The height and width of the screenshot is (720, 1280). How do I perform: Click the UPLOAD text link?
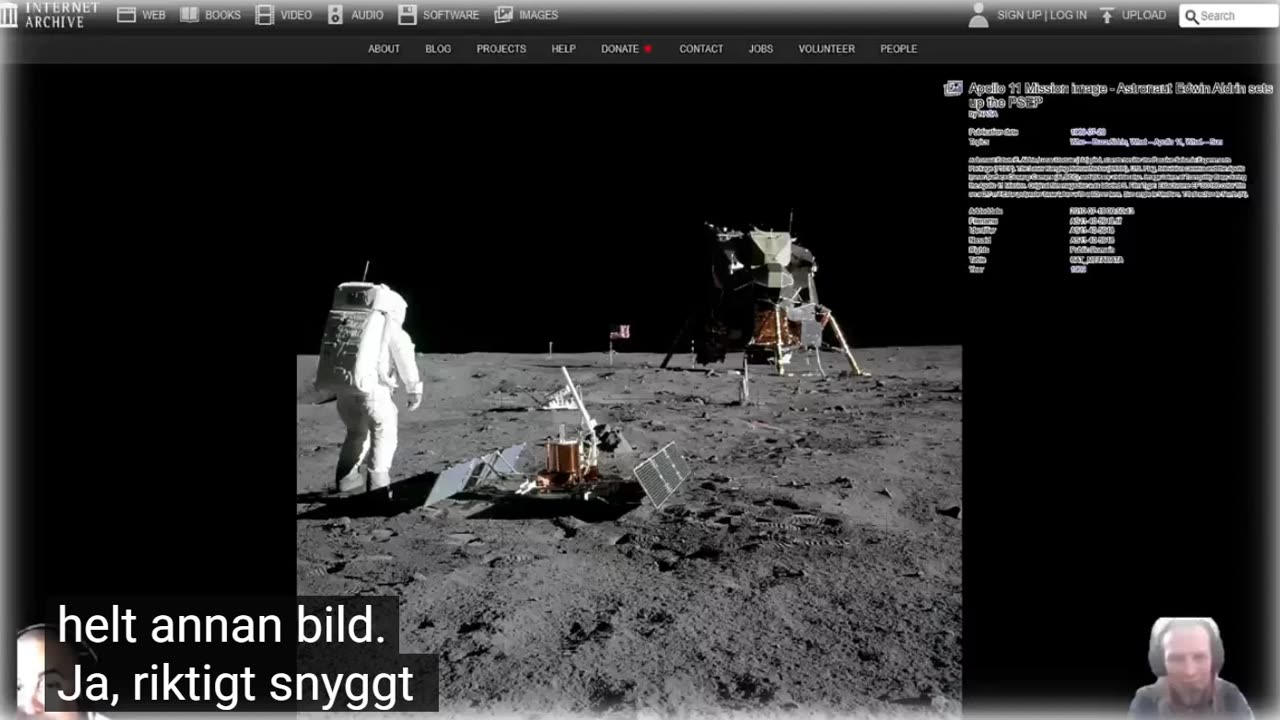point(1144,15)
